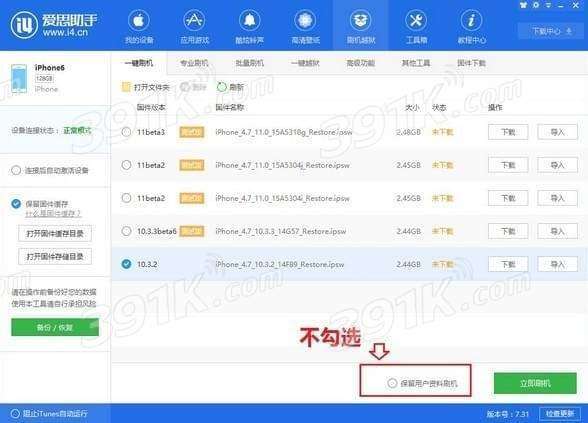
Task: Click the firmware cache help link
Action: [53, 214]
